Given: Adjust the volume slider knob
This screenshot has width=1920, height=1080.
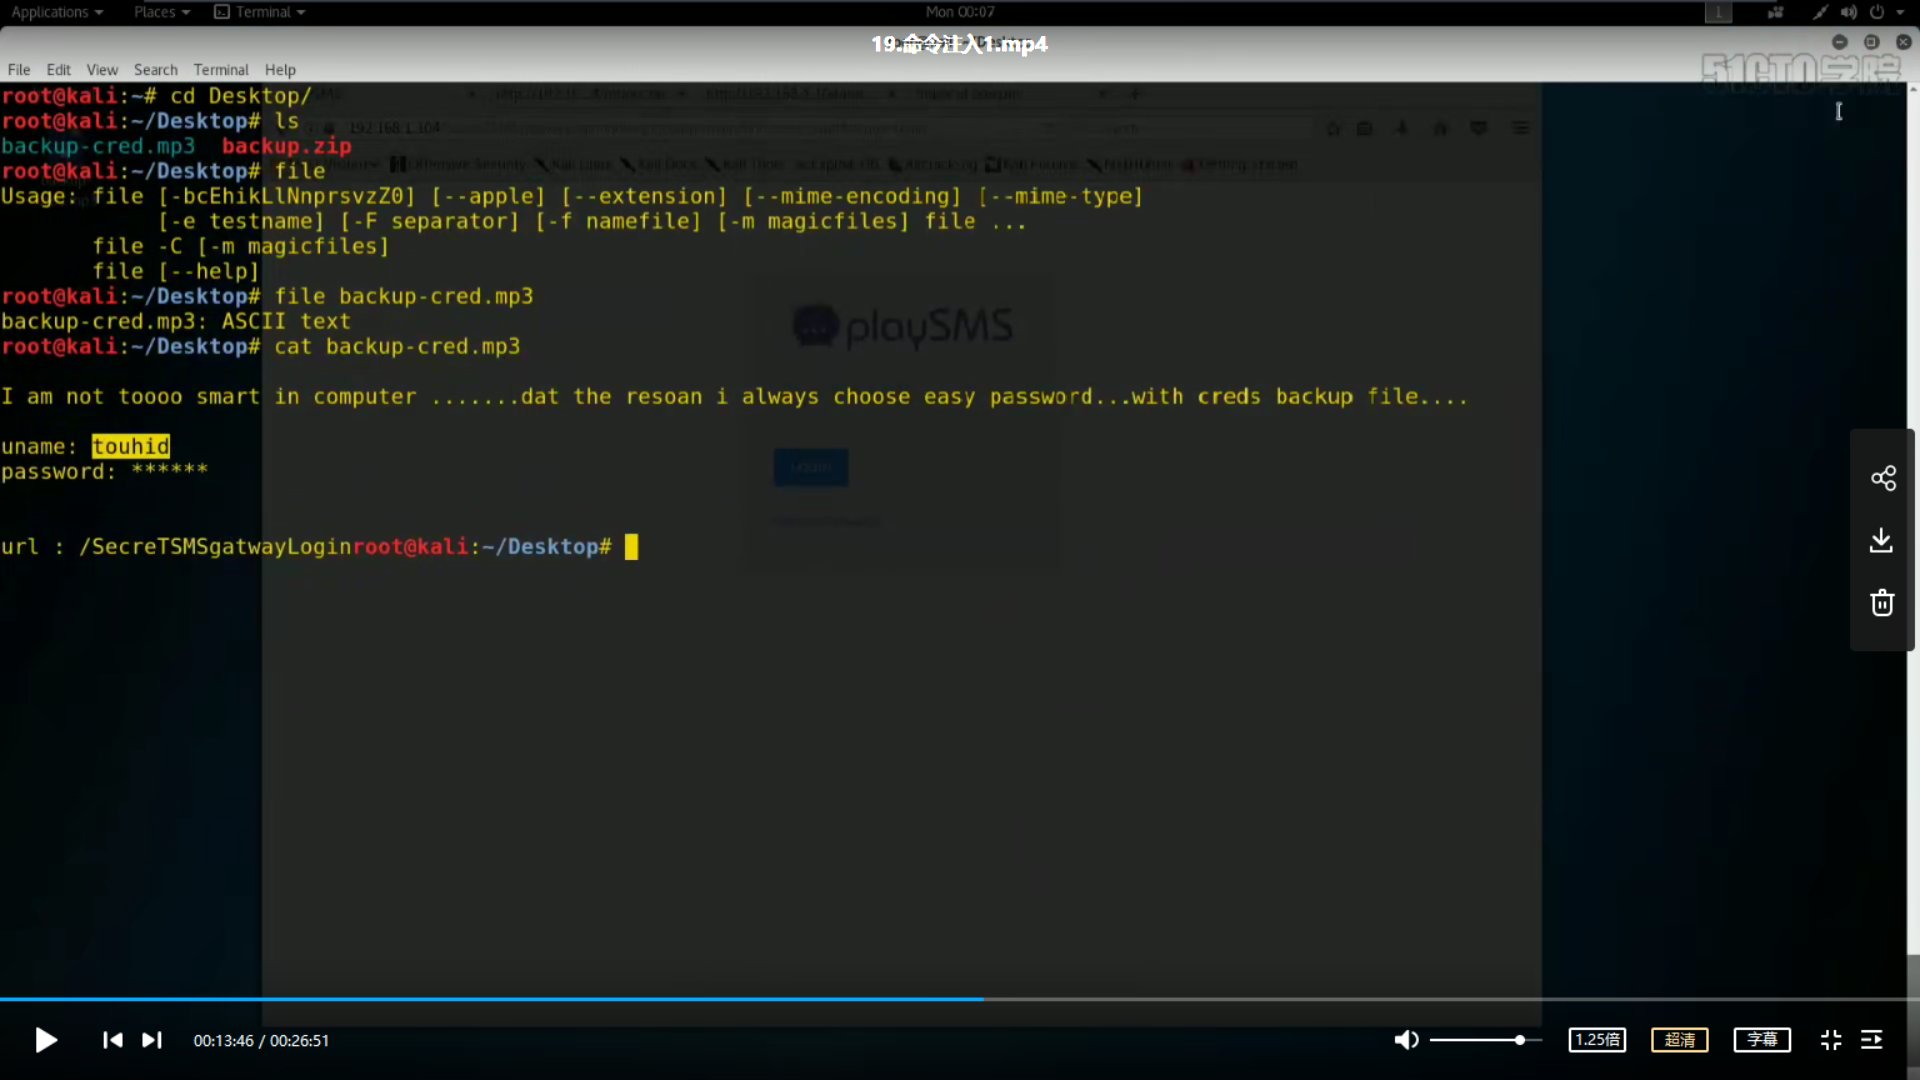Looking at the screenshot, I should [1519, 1040].
